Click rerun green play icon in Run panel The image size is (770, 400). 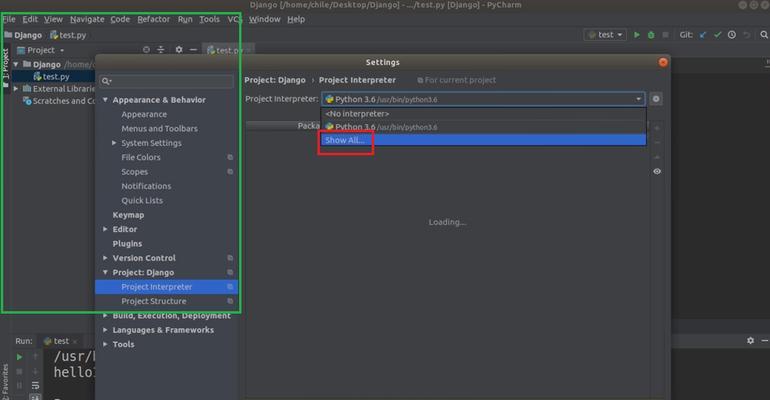19,357
